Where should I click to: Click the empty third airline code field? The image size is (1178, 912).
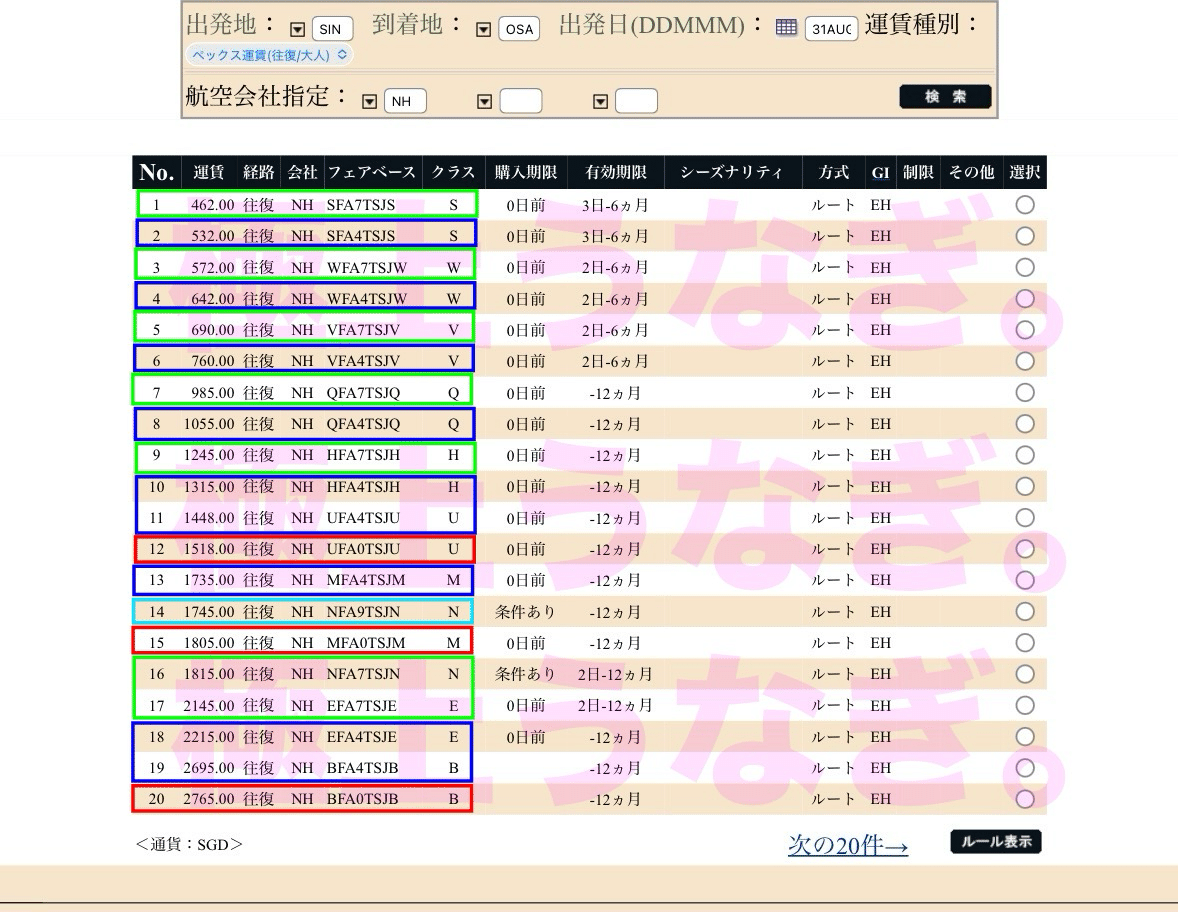[x=636, y=101]
